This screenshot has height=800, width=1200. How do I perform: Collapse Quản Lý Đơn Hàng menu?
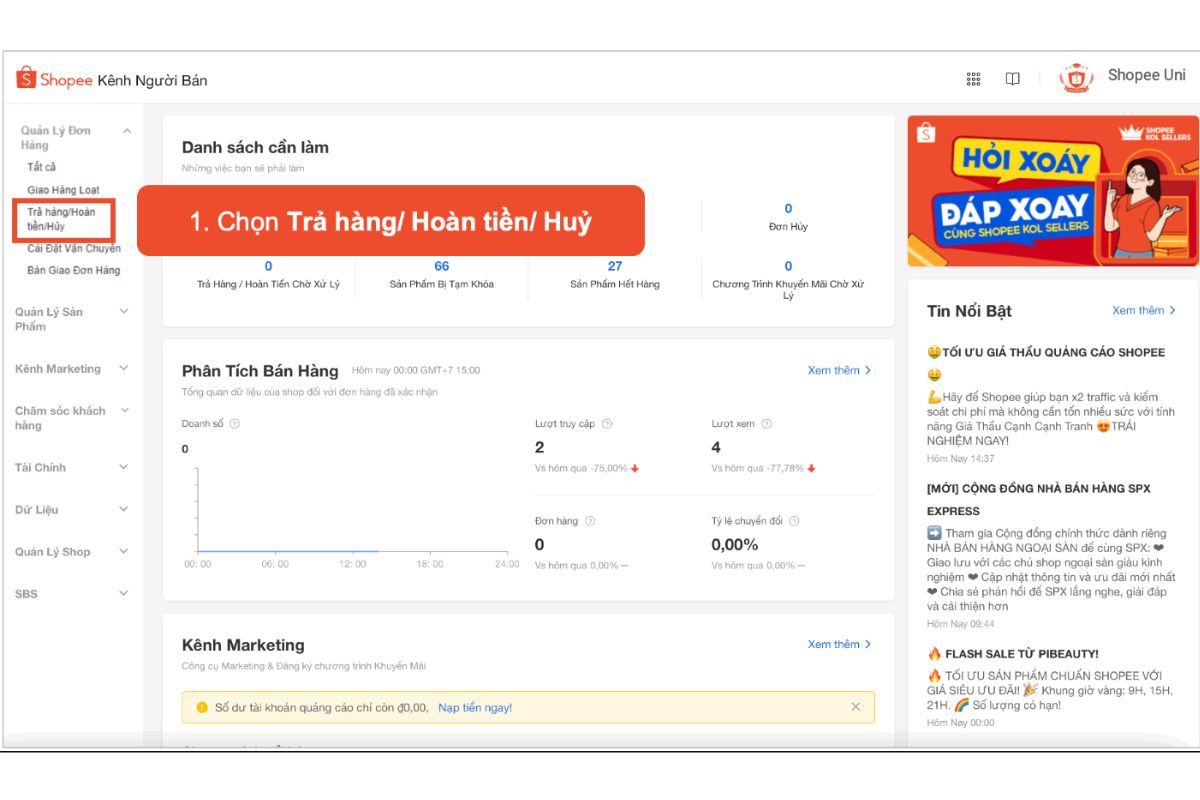click(126, 131)
